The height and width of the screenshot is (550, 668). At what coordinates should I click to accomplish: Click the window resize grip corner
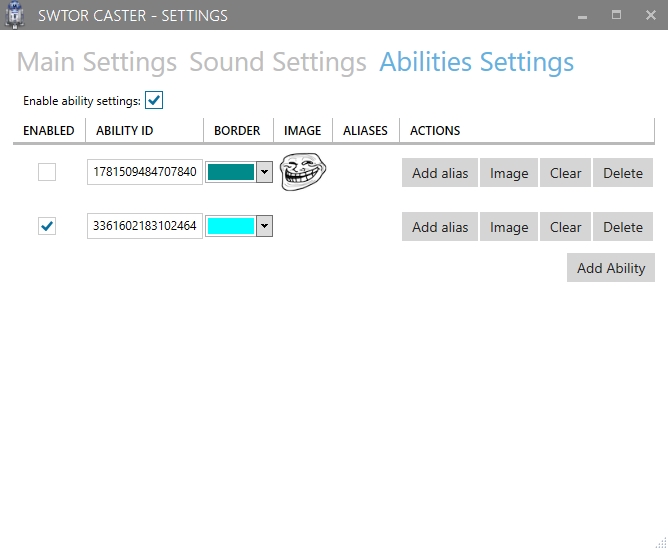(x=661, y=543)
